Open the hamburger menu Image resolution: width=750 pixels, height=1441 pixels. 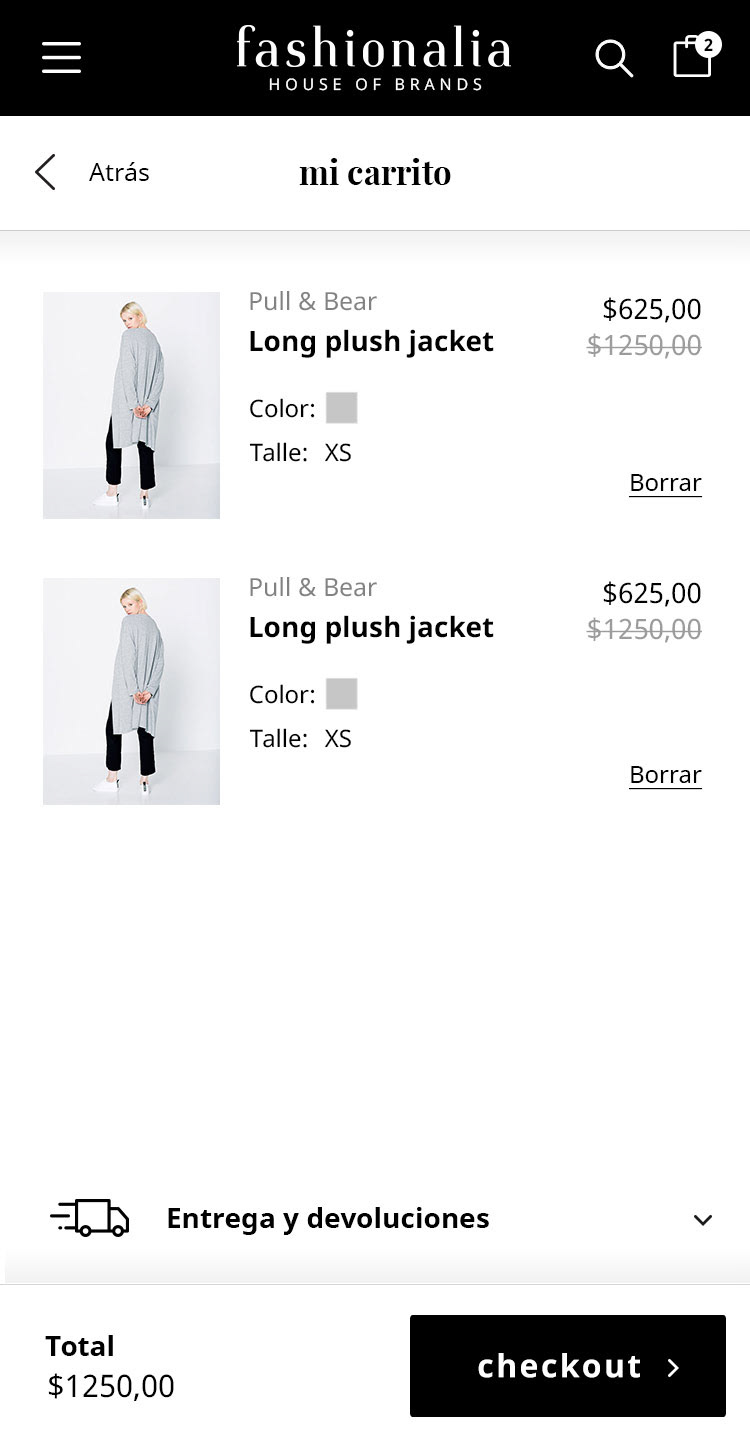click(61, 57)
